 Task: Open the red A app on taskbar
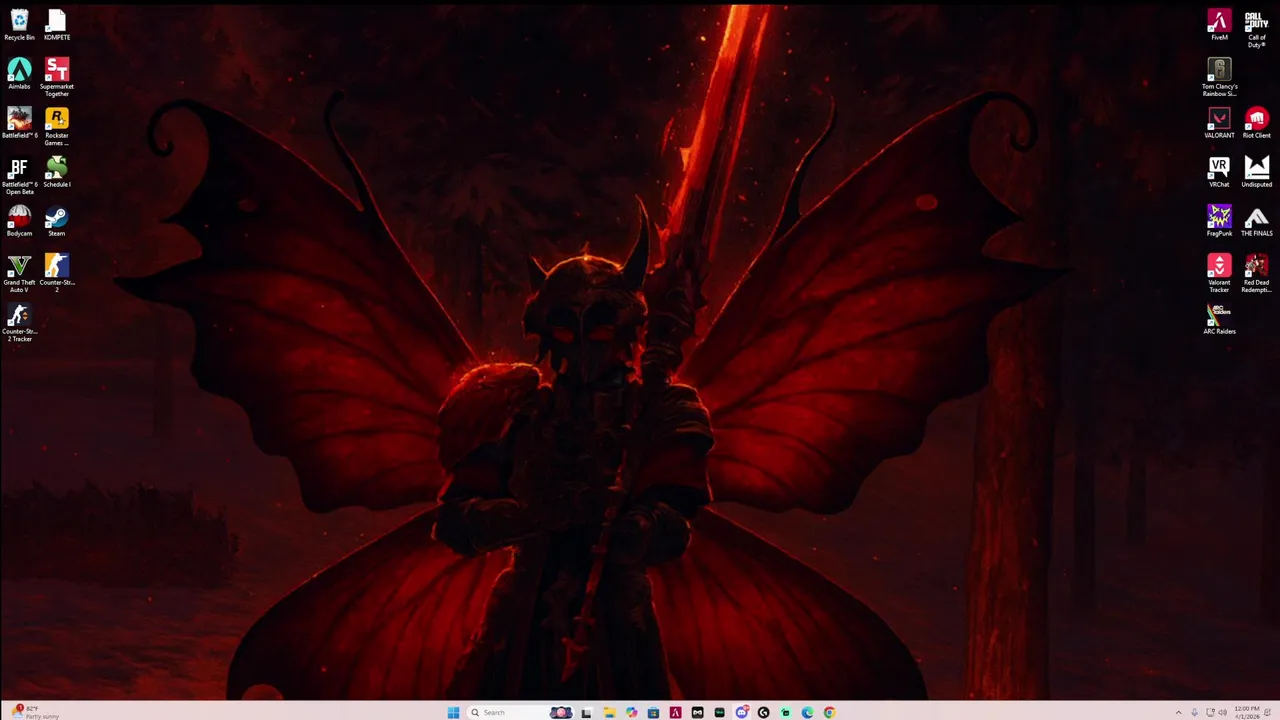tap(675, 712)
